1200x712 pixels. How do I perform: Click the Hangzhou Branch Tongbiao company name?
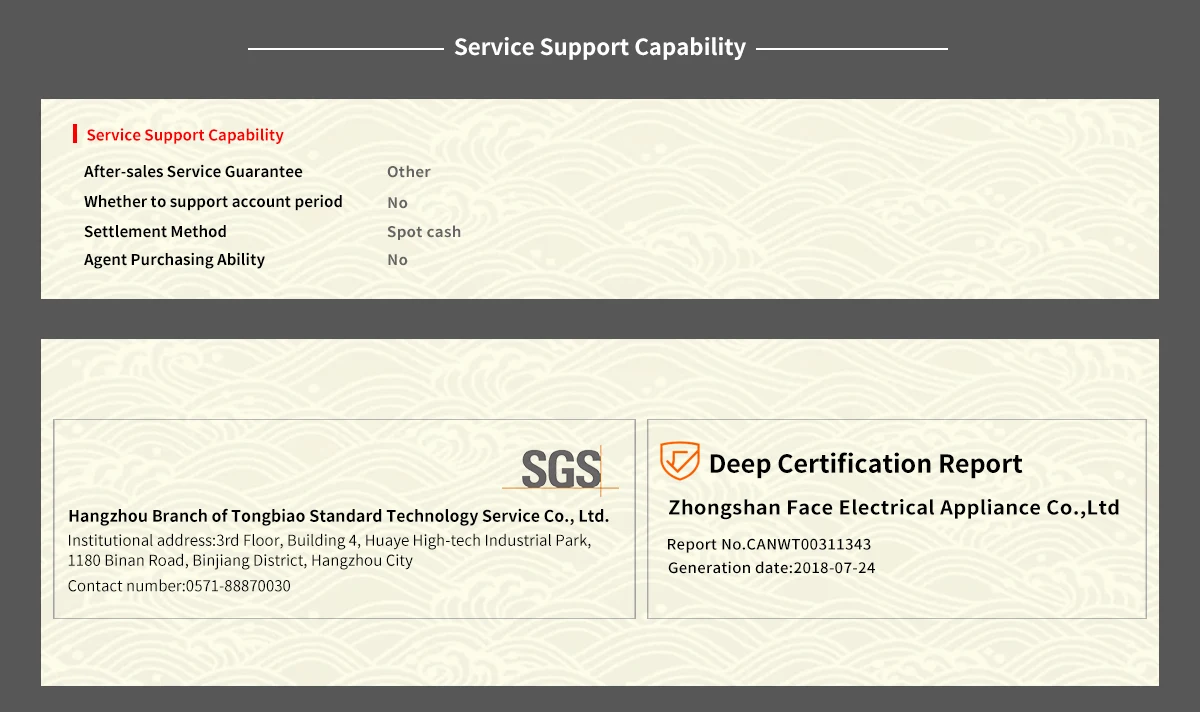pyautogui.click(x=338, y=516)
